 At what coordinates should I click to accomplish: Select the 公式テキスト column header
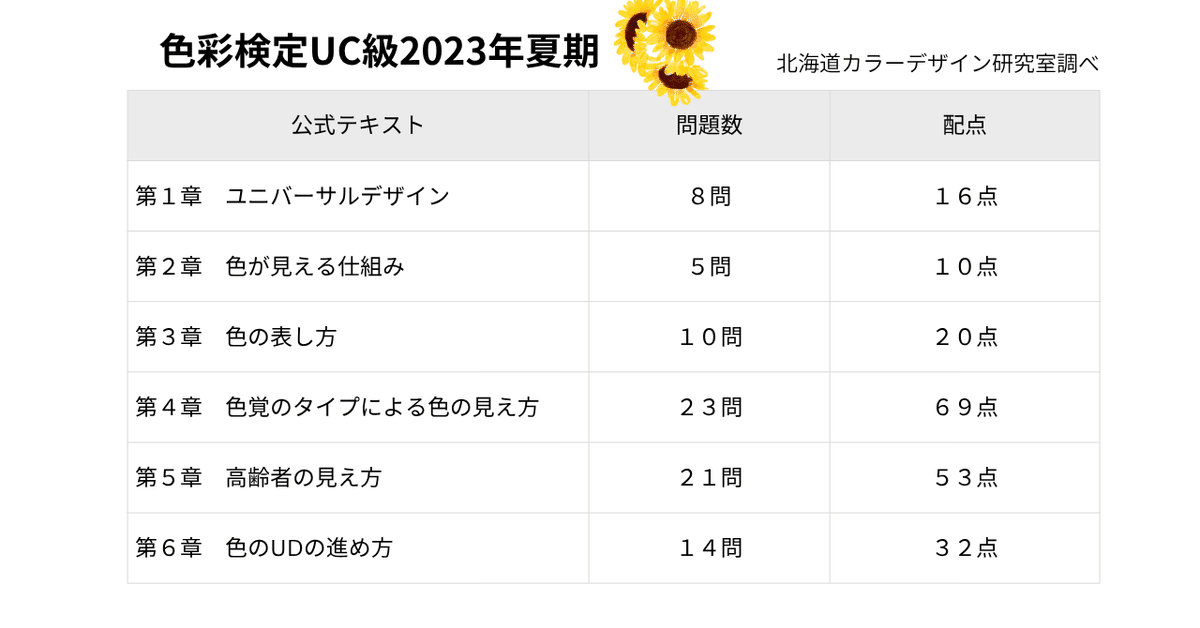[358, 125]
